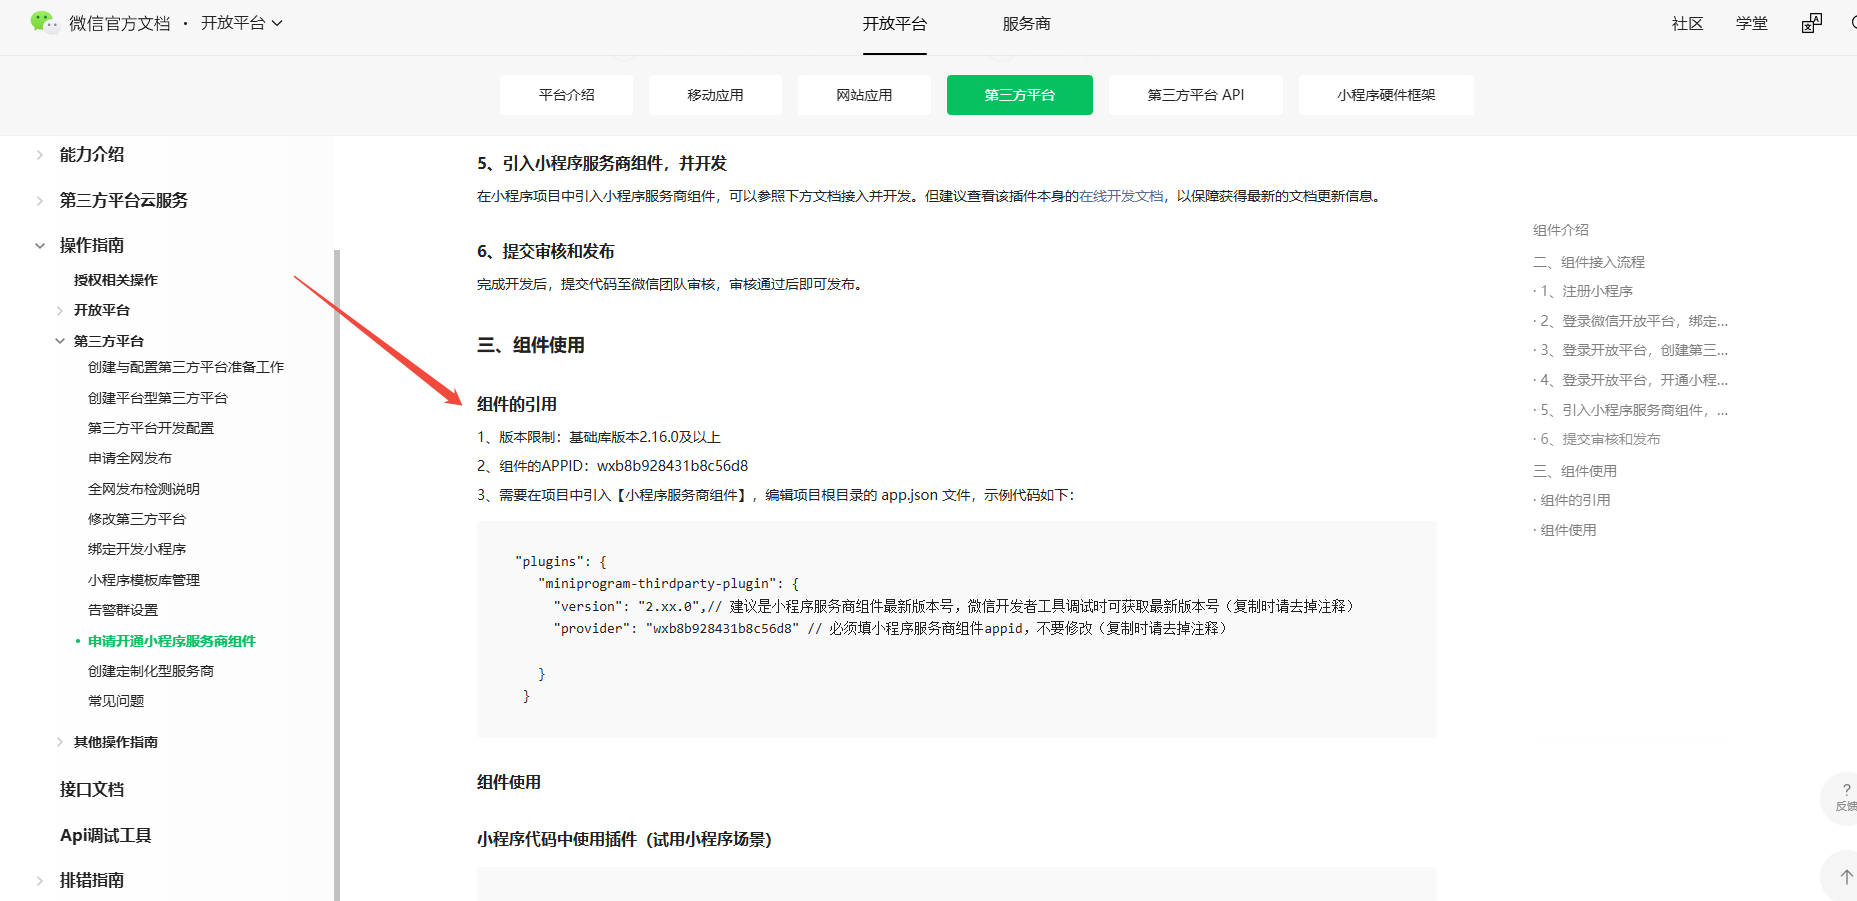Expand the 第三方平台云服务 sidebar section

[40, 201]
